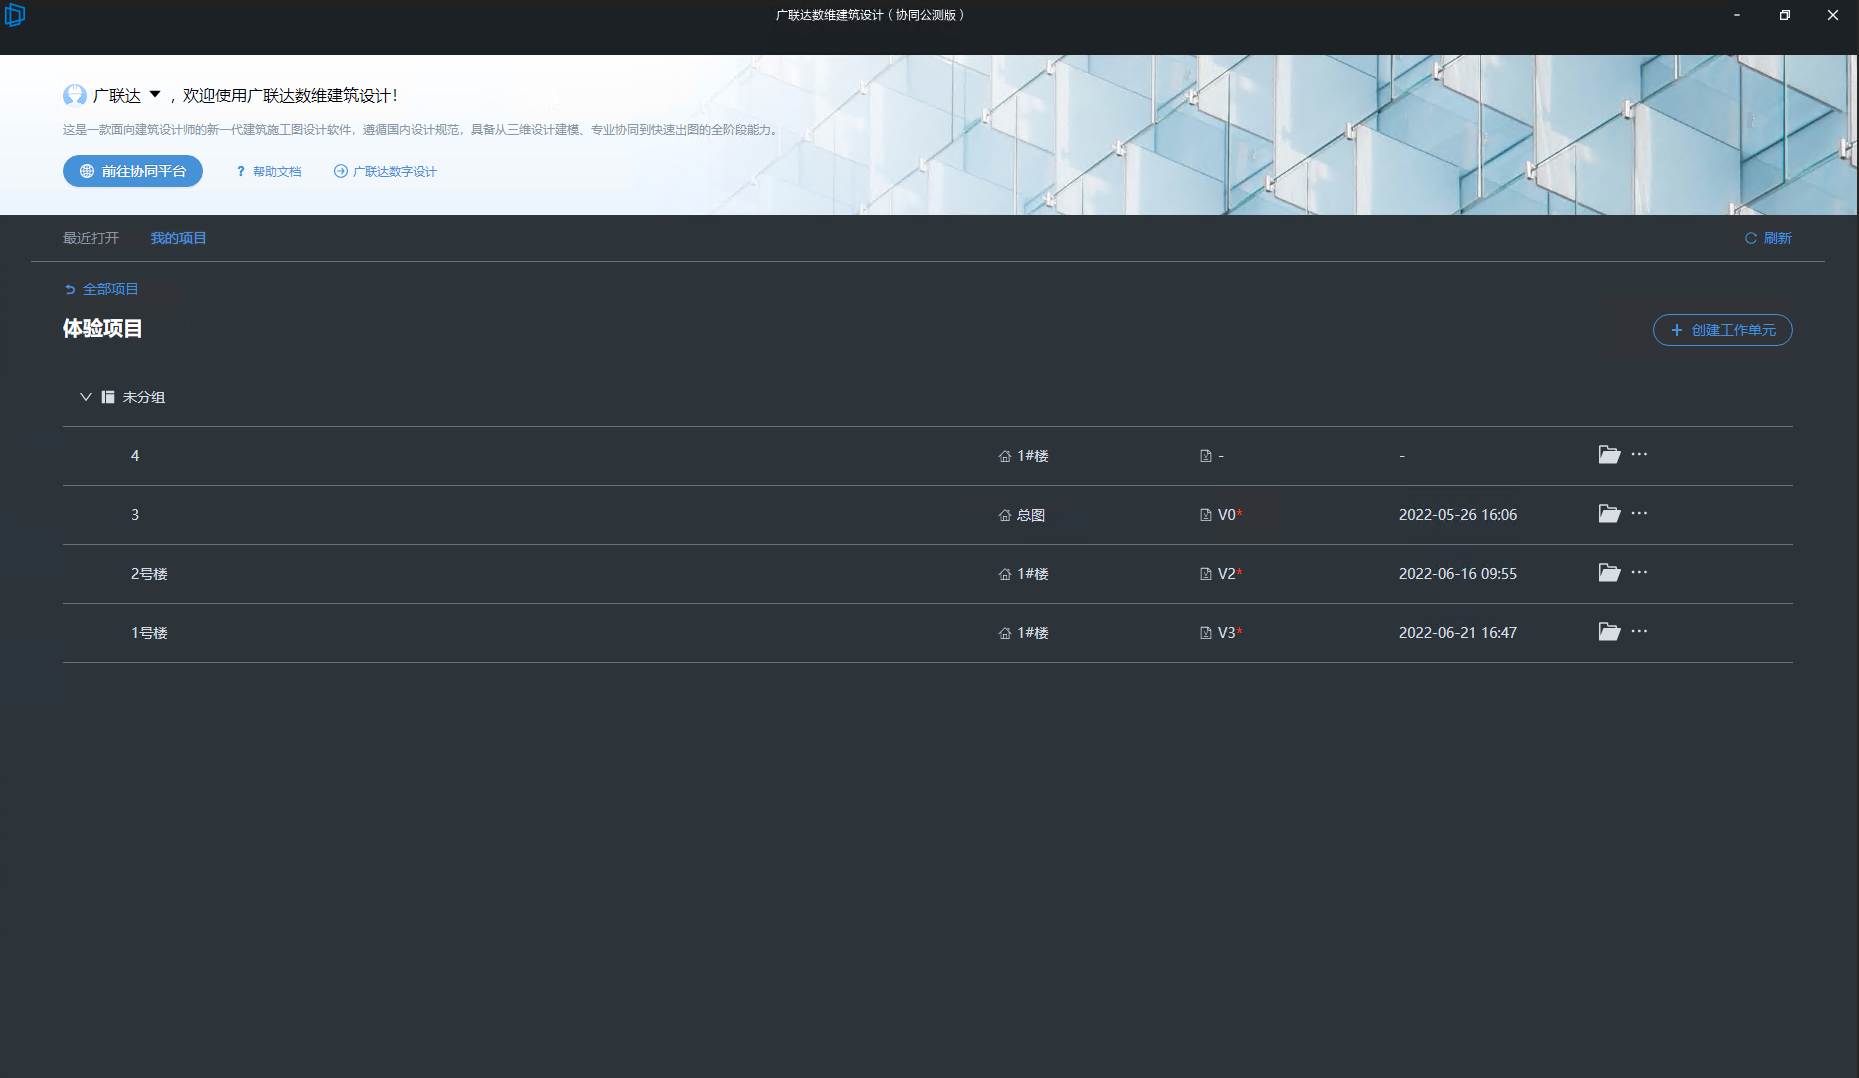The width and height of the screenshot is (1859, 1078).
Task: Click the 未分组 group icon
Action: [108, 397]
